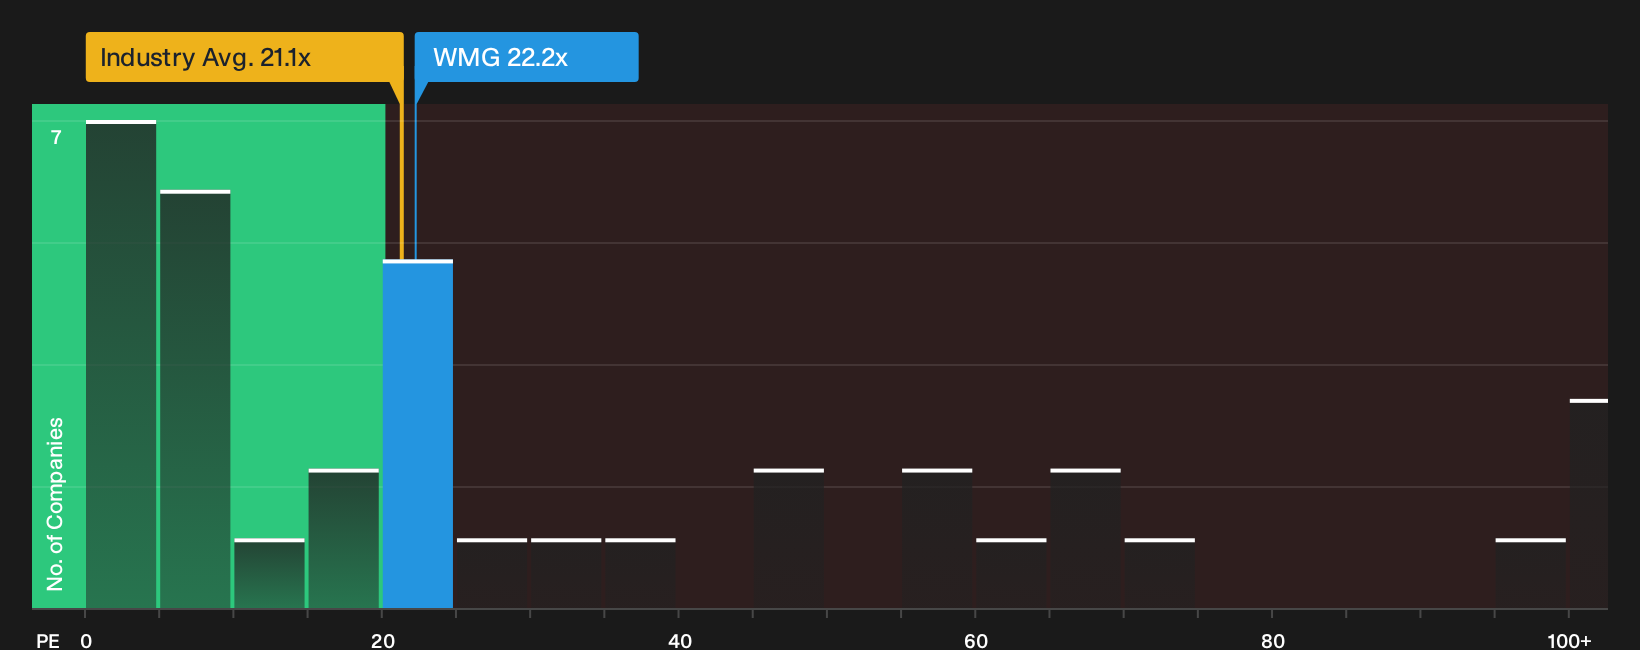Image resolution: width=1640 pixels, height=650 pixels.
Task: Select the dark bar for PE 55-60
Action: point(937,539)
